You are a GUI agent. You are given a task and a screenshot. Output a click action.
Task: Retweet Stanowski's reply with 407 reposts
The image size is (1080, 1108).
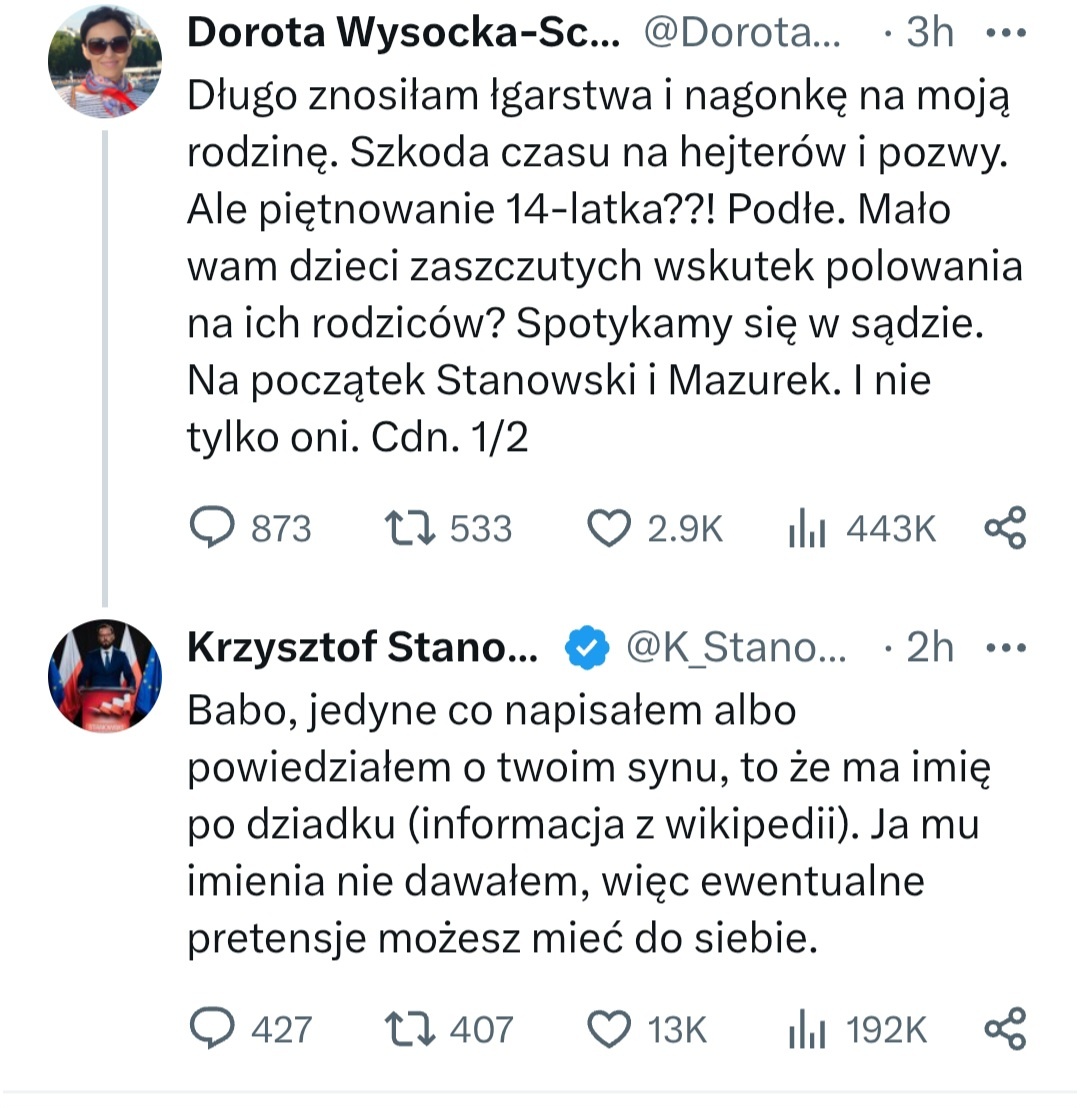pyautogui.click(x=410, y=1029)
